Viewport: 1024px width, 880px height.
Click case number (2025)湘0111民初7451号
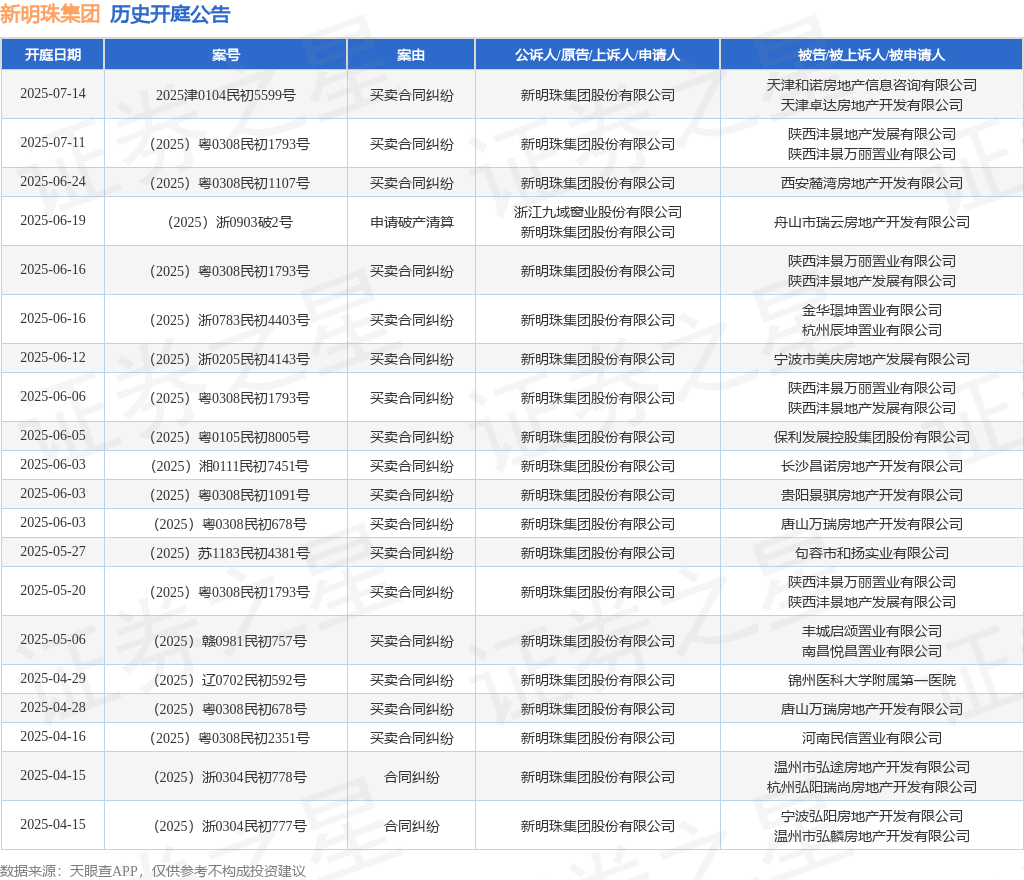tap(230, 466)
